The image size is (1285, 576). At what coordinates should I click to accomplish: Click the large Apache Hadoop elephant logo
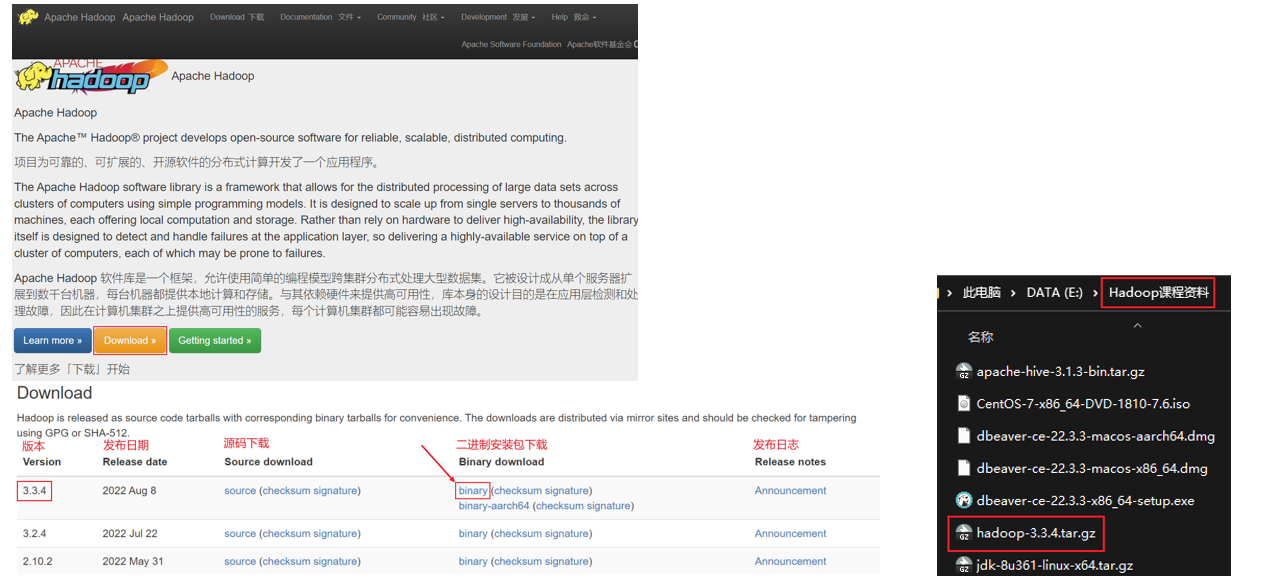pos(91,76)
